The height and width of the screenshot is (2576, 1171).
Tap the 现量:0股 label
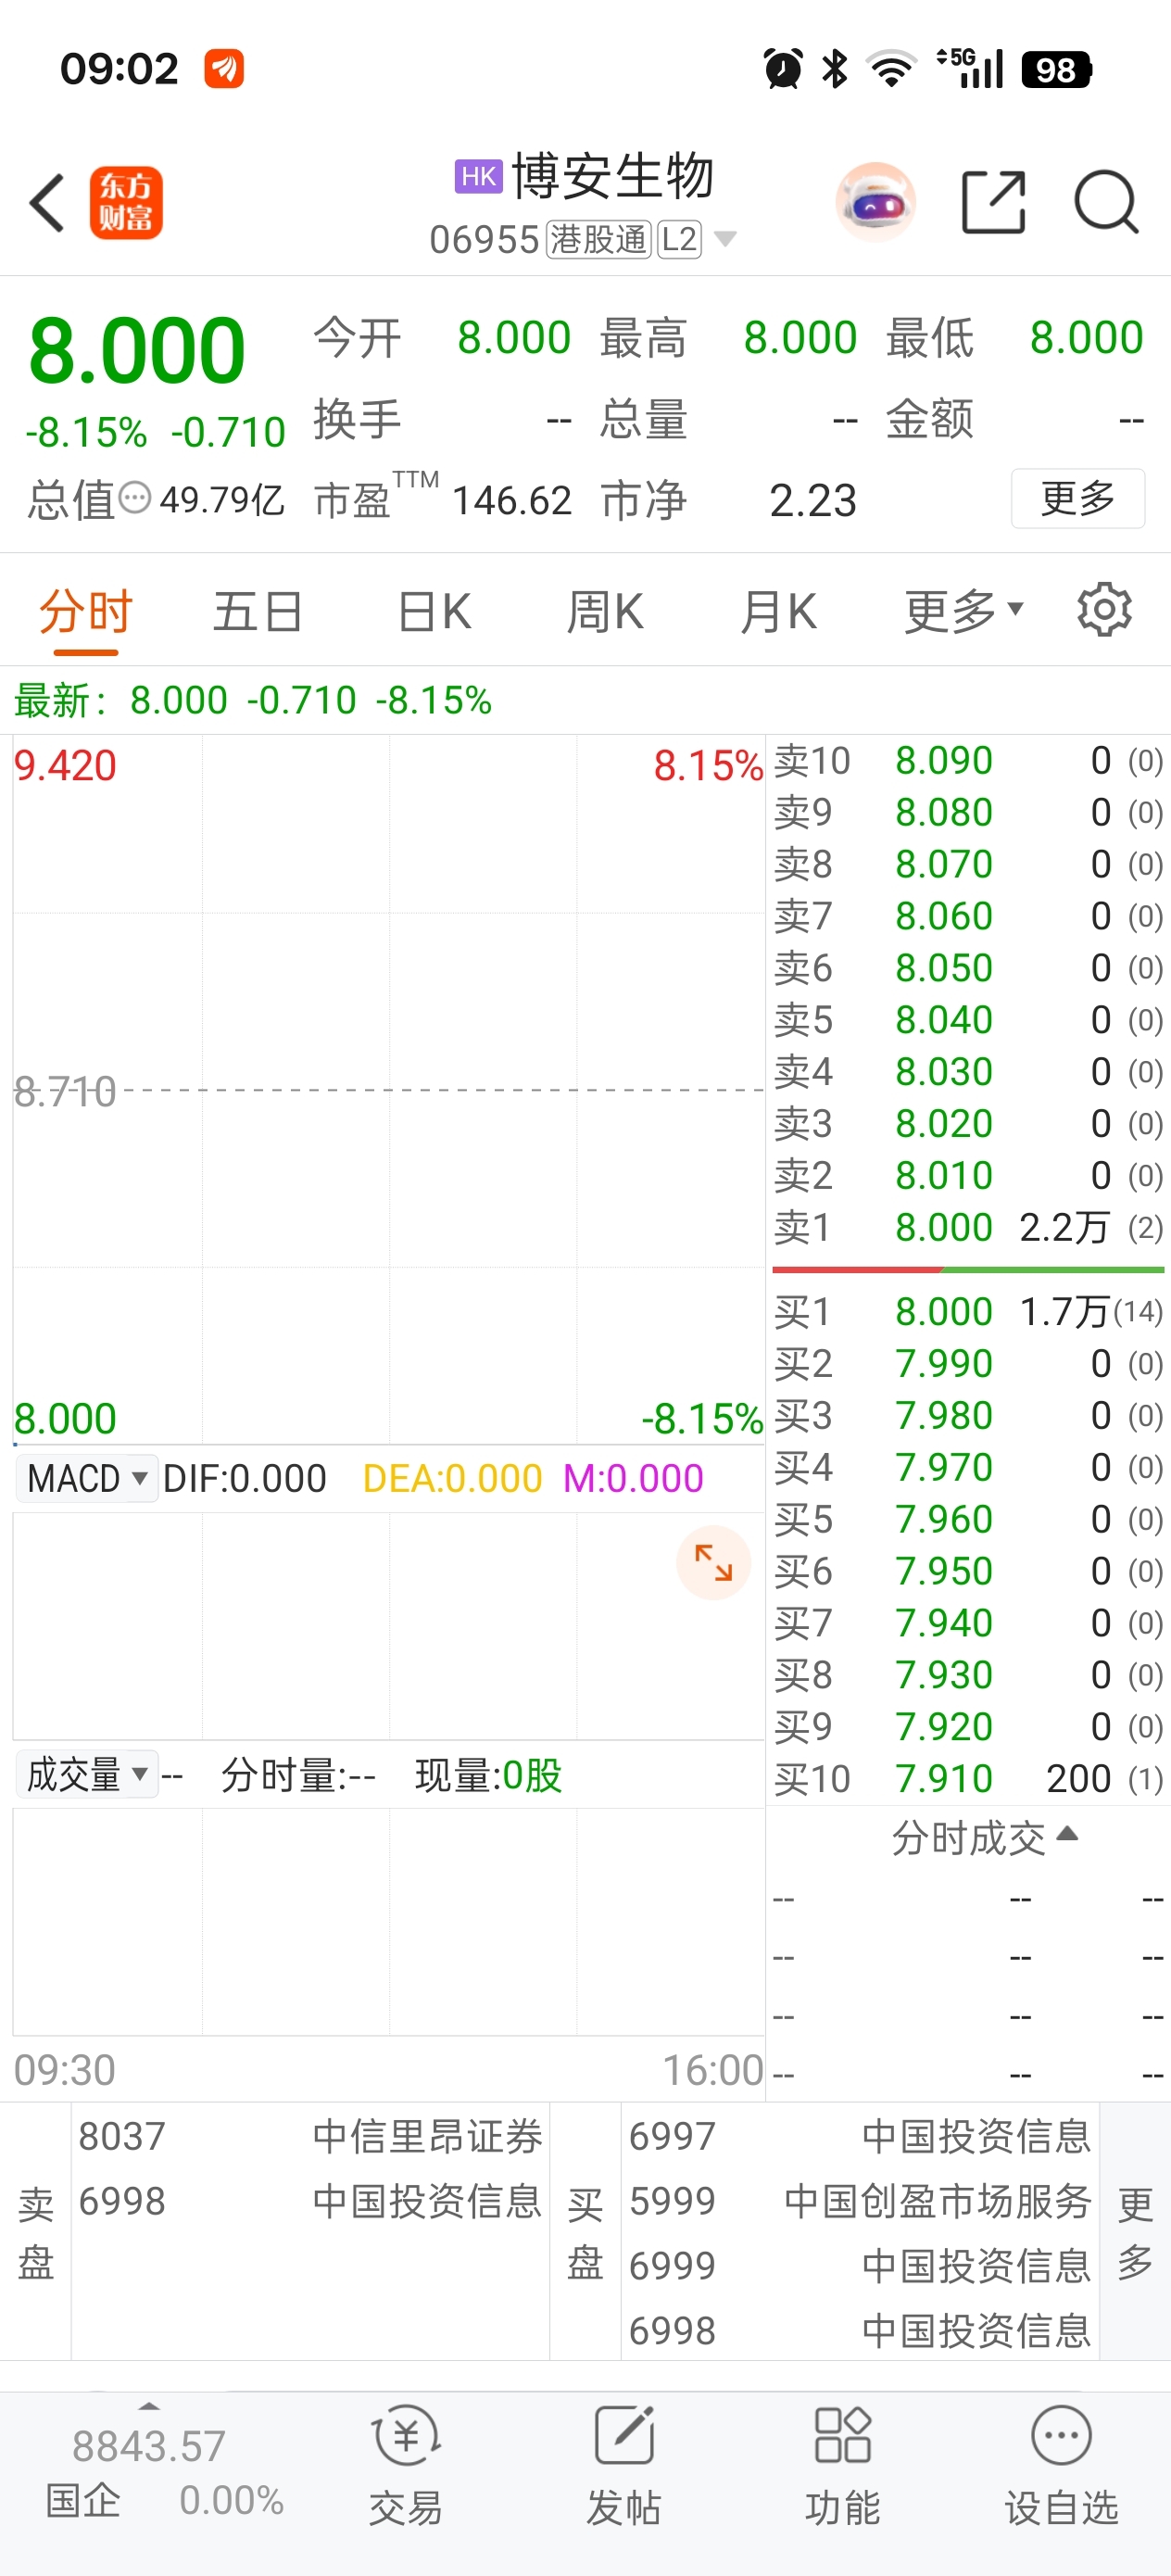pyautogui.click(x=488, y=1775)
